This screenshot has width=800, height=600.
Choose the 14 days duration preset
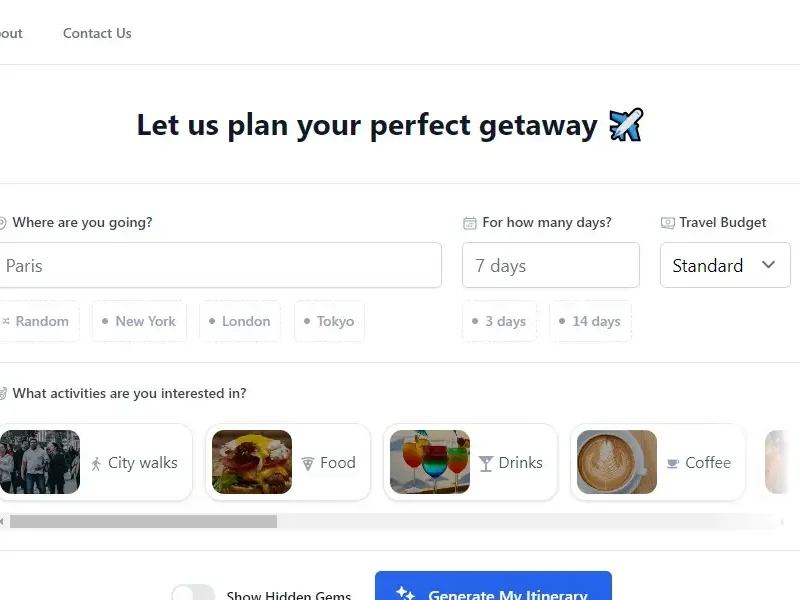[x=590, y=321]
